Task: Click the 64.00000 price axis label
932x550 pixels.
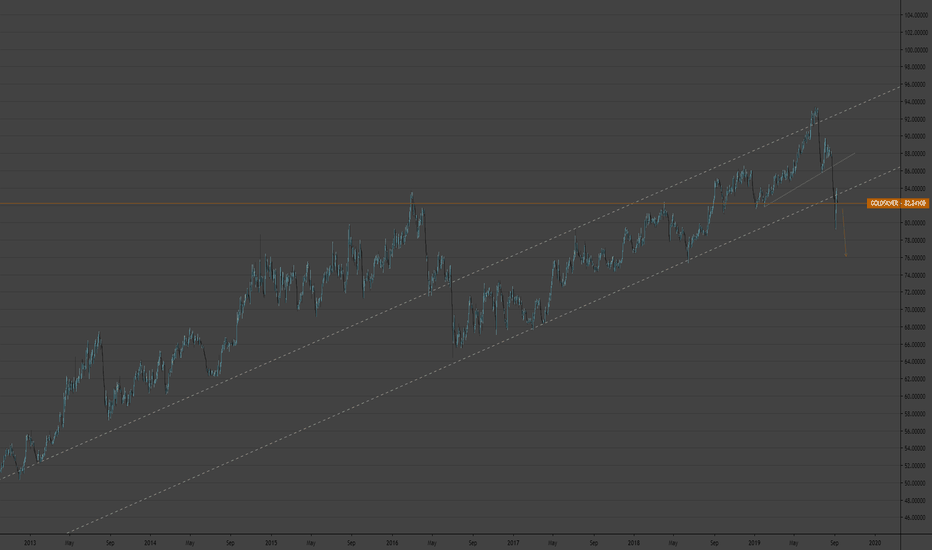Action: 916,362
